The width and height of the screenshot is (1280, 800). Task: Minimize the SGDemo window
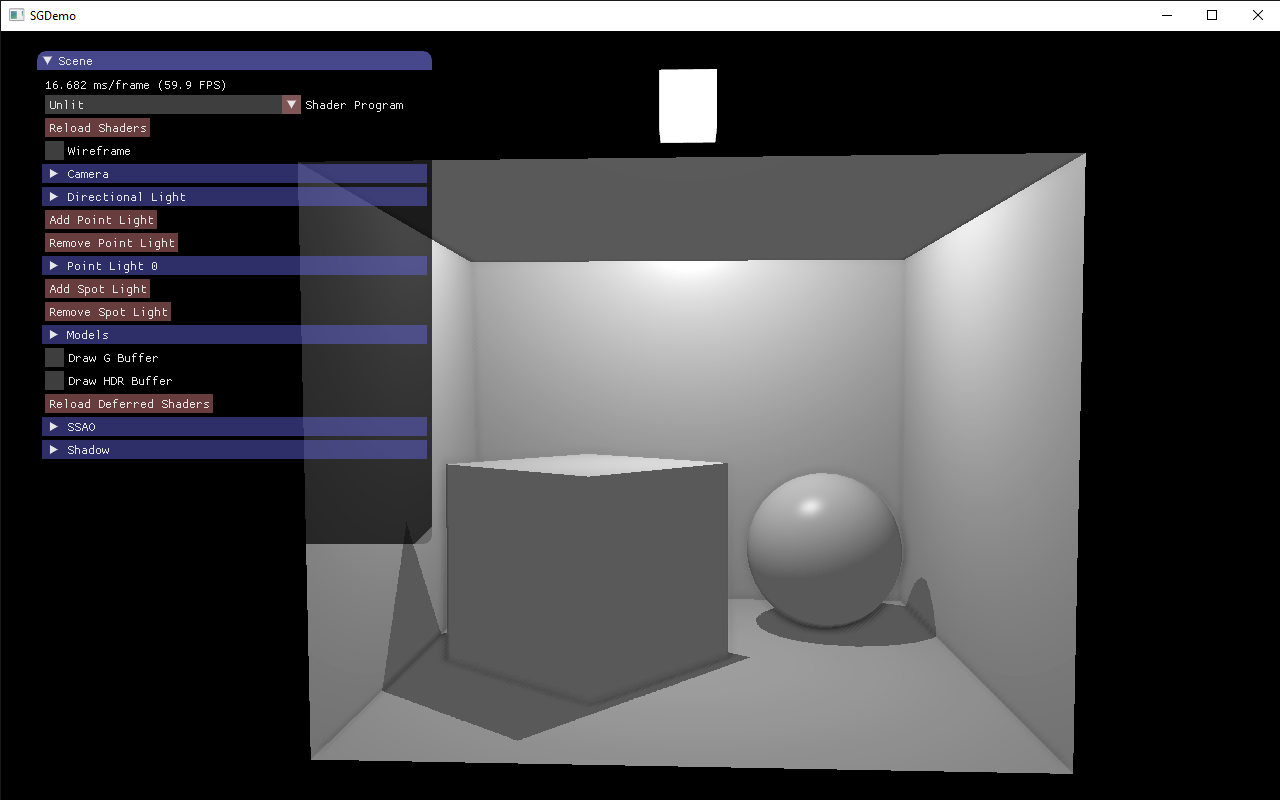point(1167,15)
